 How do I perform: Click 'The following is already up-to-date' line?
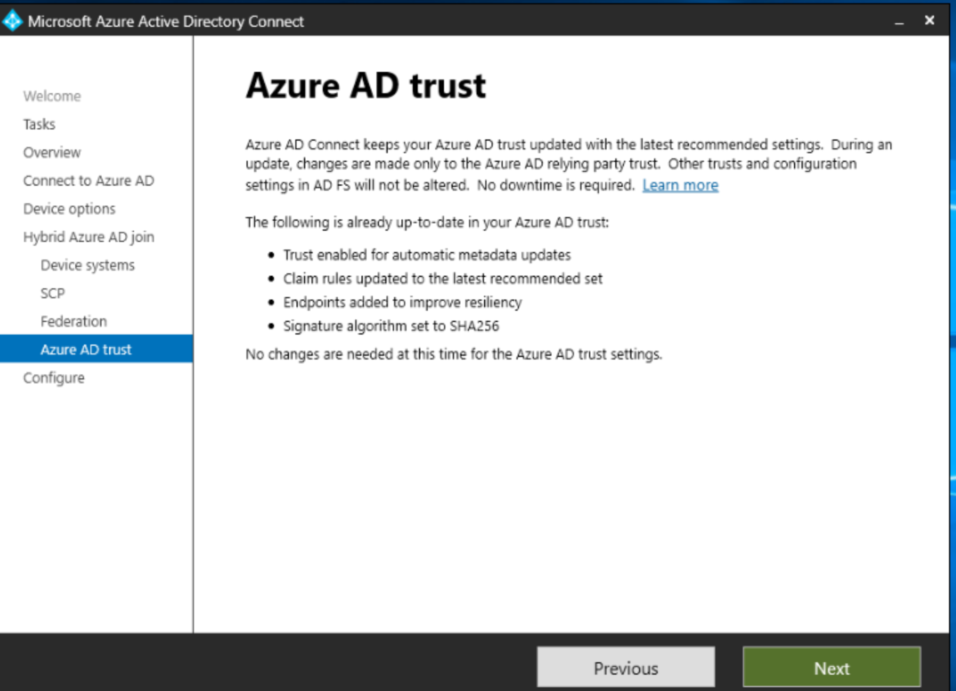point(427,223)
